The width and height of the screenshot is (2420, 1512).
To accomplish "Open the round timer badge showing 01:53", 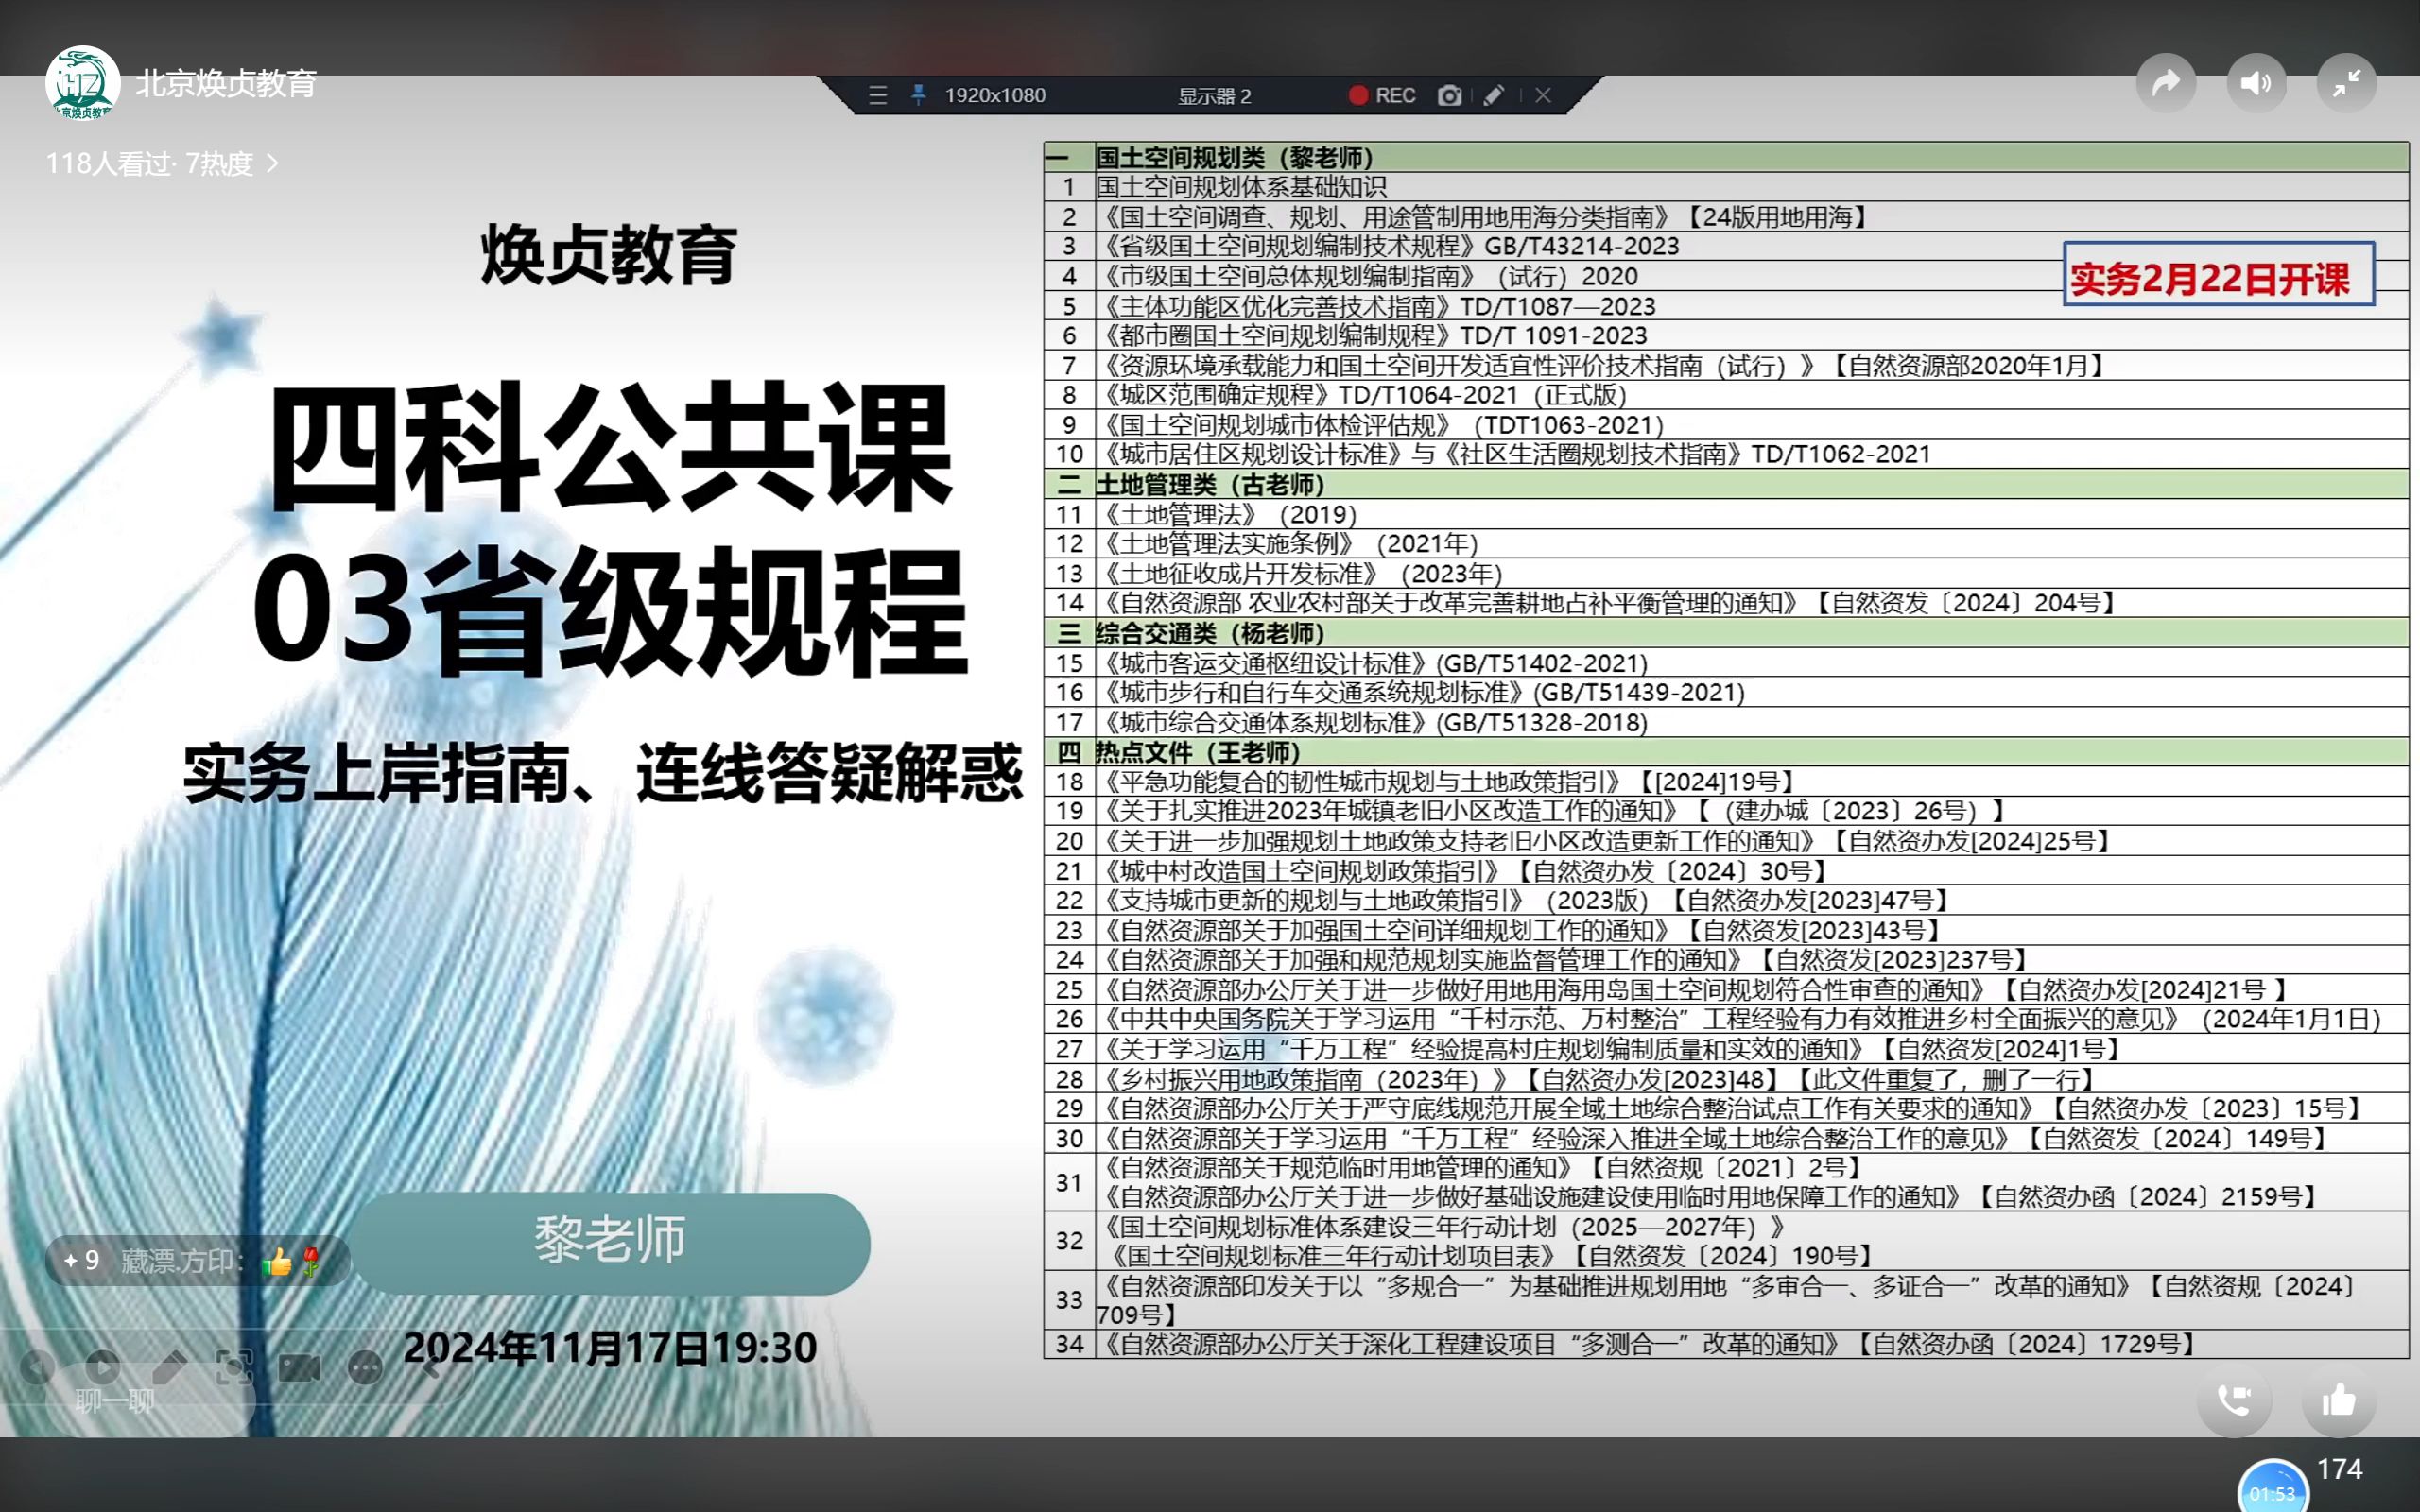I will pos(2273,1491).
